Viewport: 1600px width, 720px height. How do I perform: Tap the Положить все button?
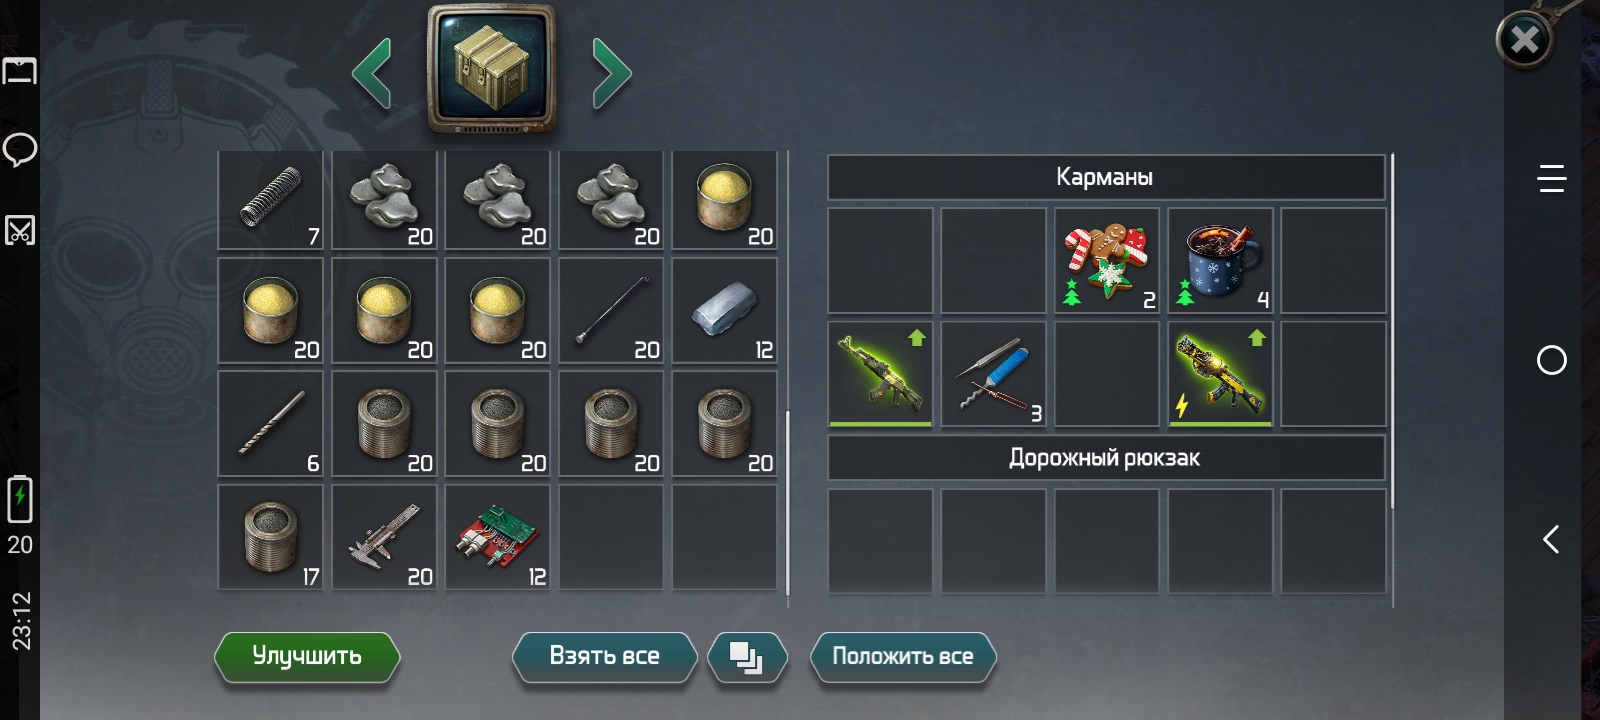(903, 657)
